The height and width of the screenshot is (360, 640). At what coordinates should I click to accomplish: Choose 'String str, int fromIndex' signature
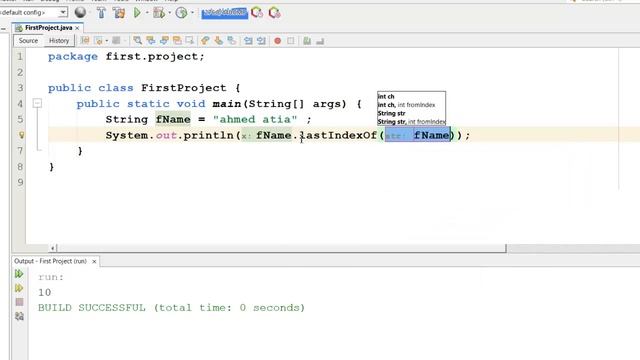411,122
